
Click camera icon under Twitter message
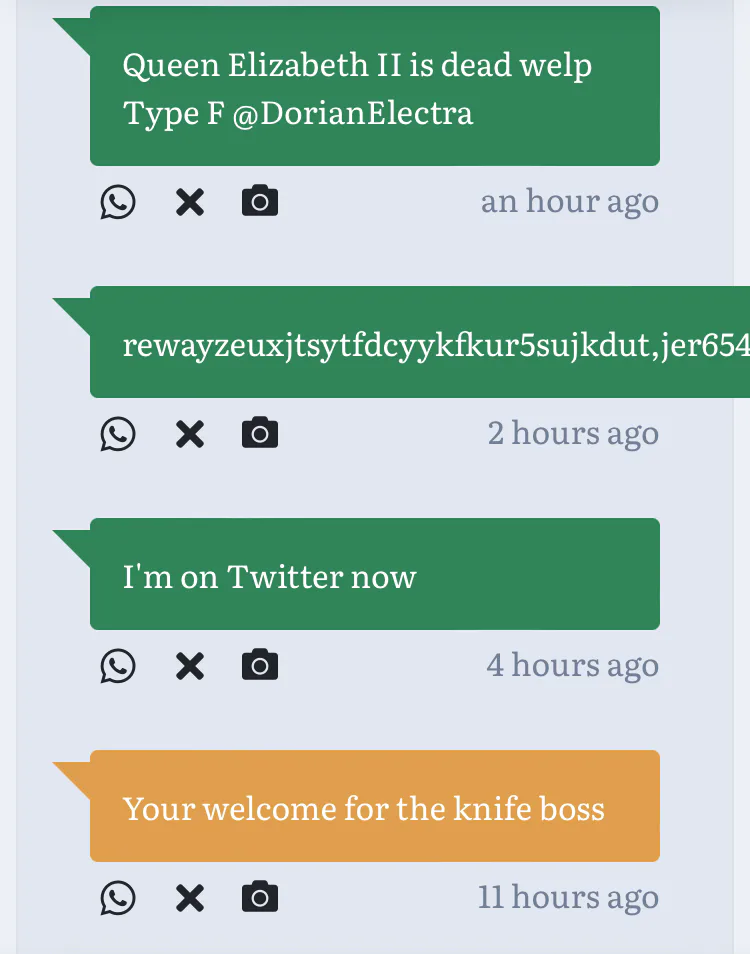point(260,665)
